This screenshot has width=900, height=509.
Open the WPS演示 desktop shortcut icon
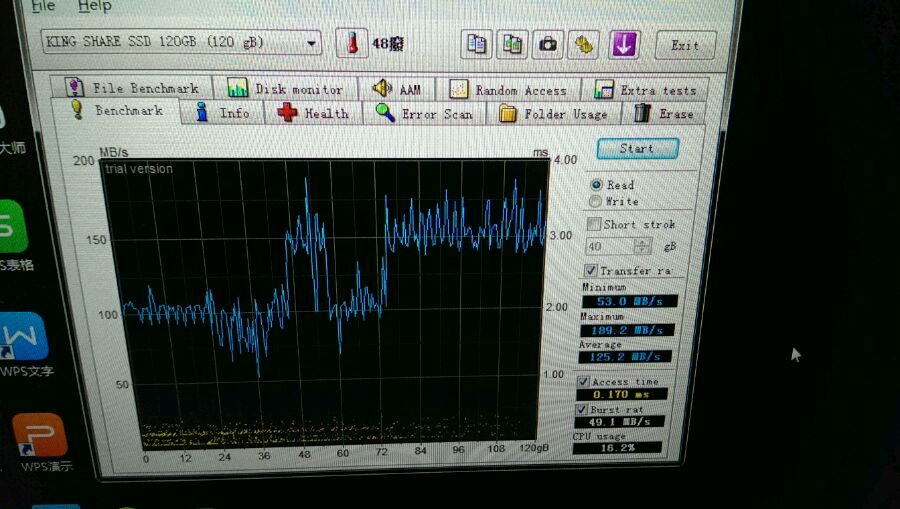click(x=40, y=434)
